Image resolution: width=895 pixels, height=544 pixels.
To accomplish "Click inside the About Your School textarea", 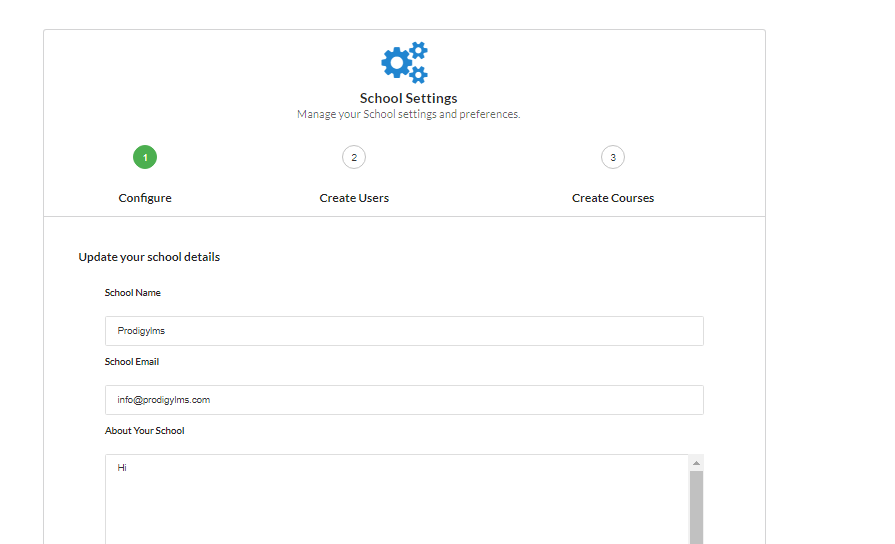I will [x=397, y=499].
